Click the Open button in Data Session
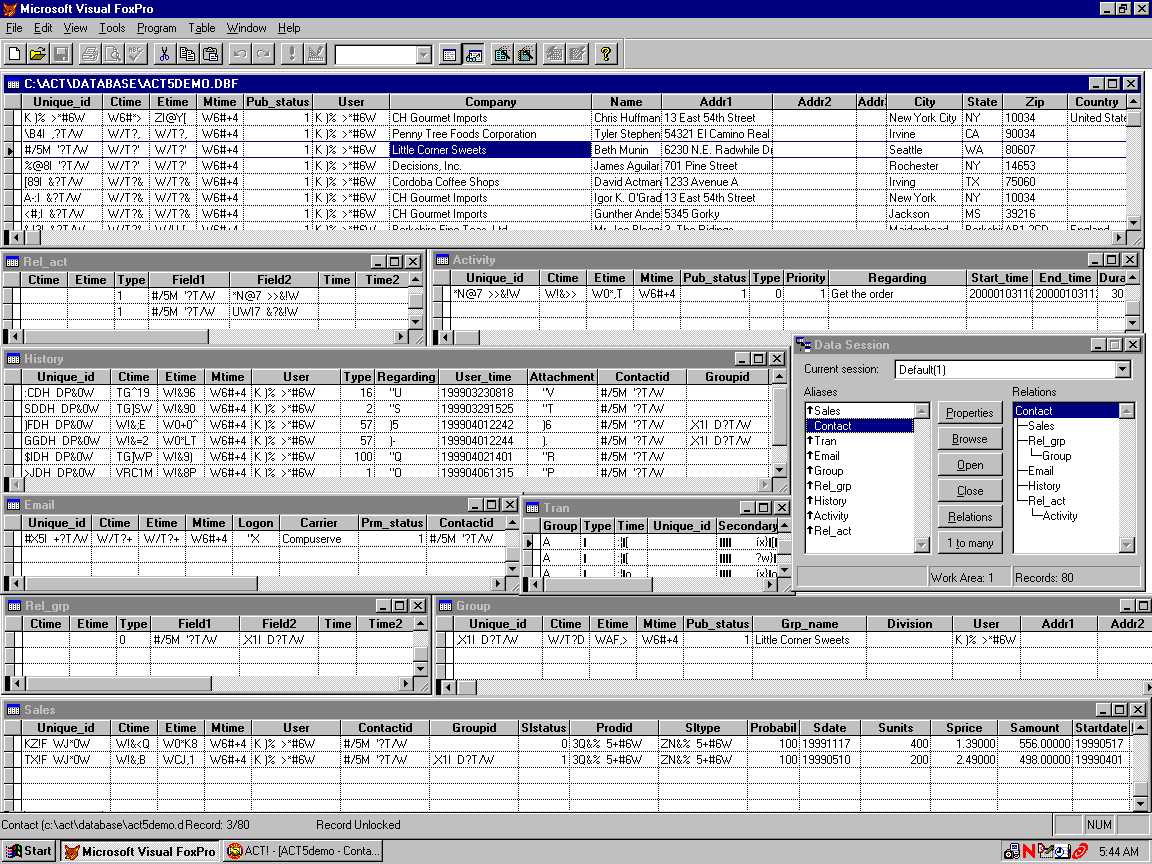This screenshot has height=864, width=1152. [x=970, y=465]
